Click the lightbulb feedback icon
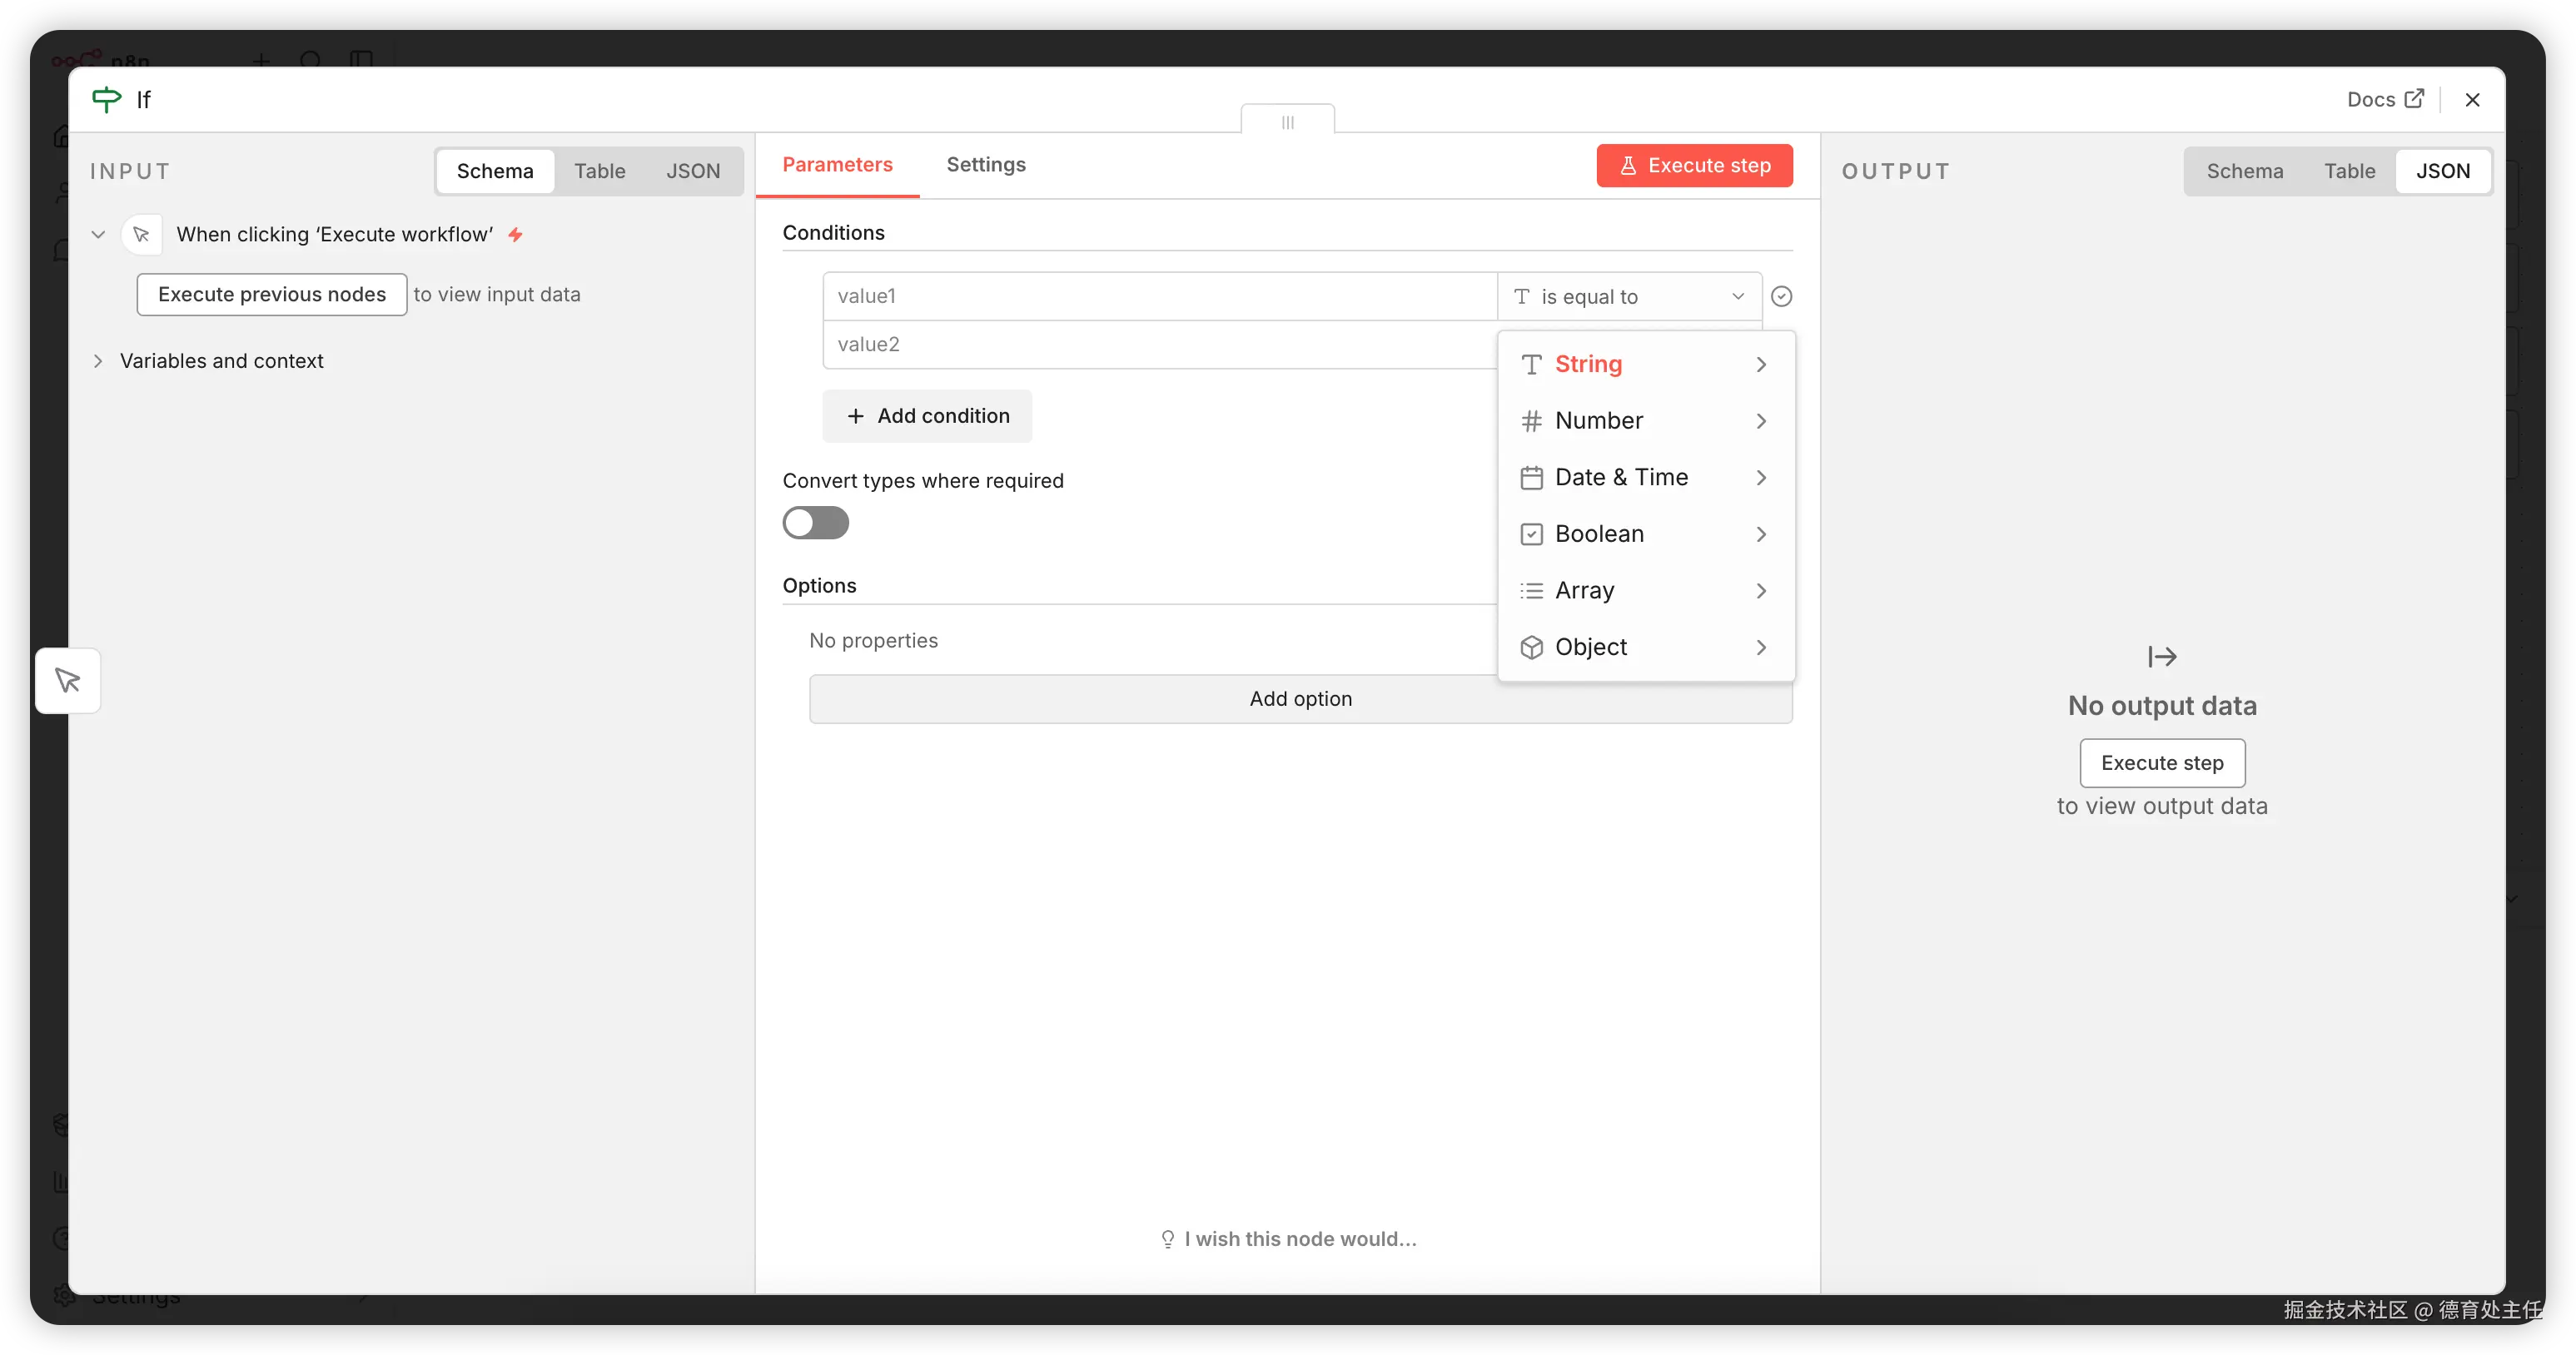Screen dimensions: 2576x1355 click(x=1167, y=1239)
